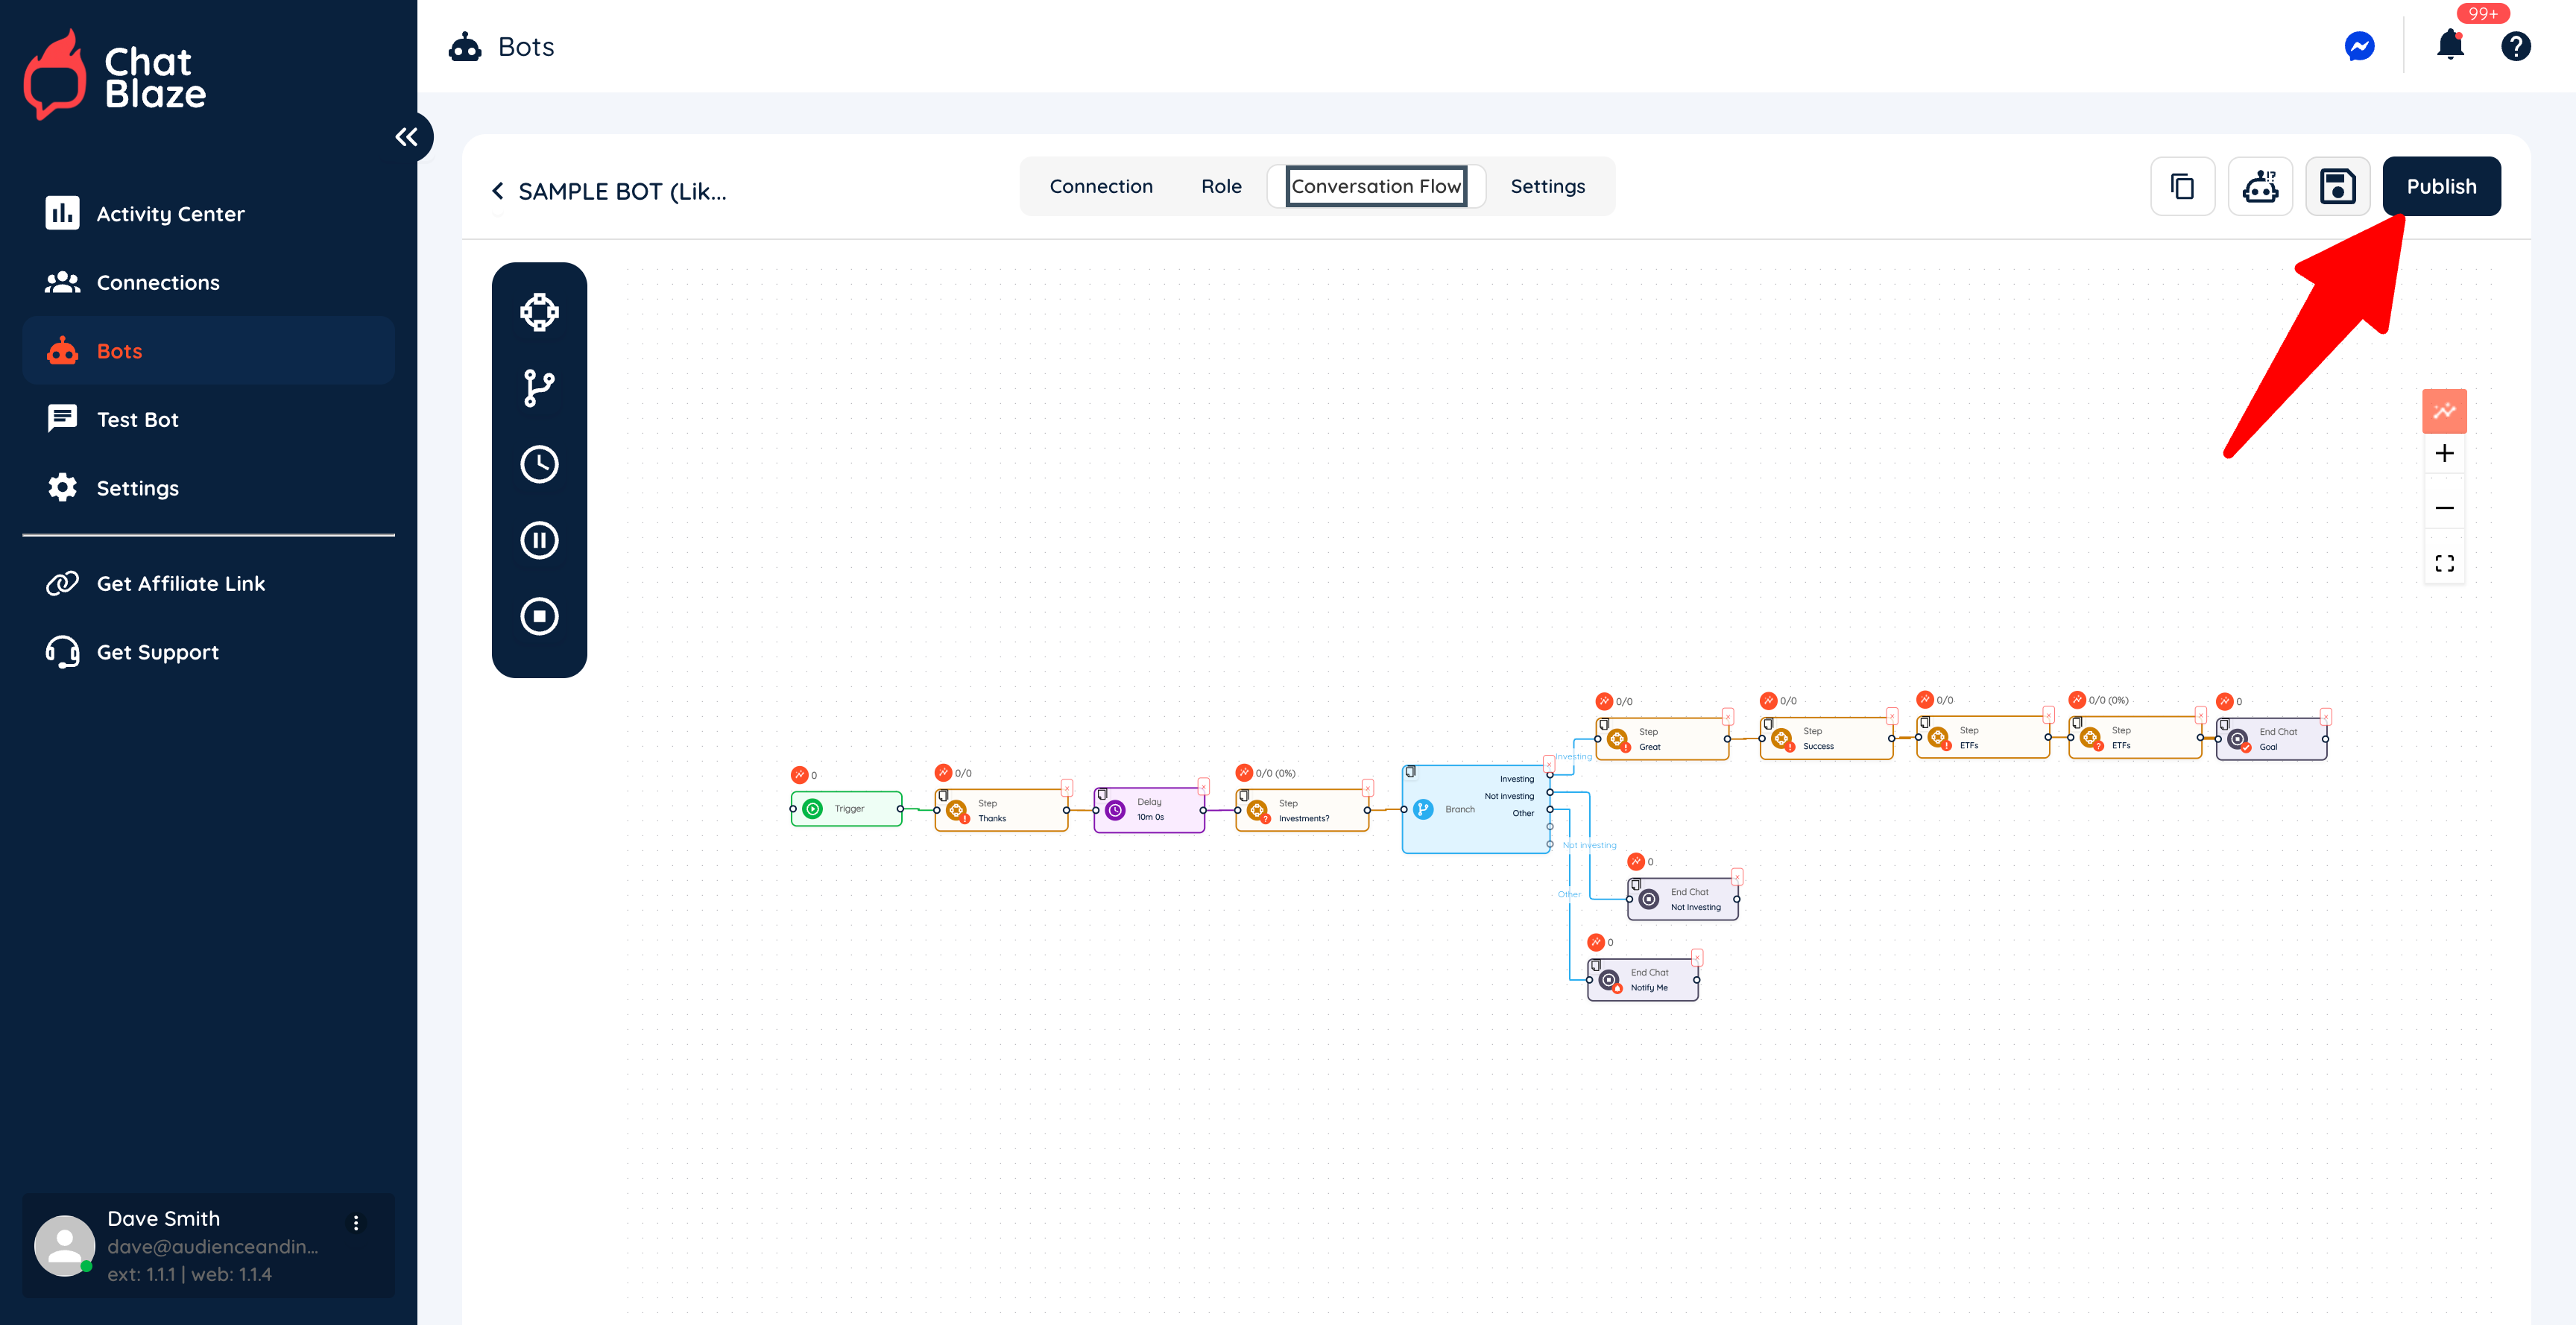The height and width of the screenshot is (1325, 2576).
Task: Select the Delay clock tool
Action: [539, 464]
